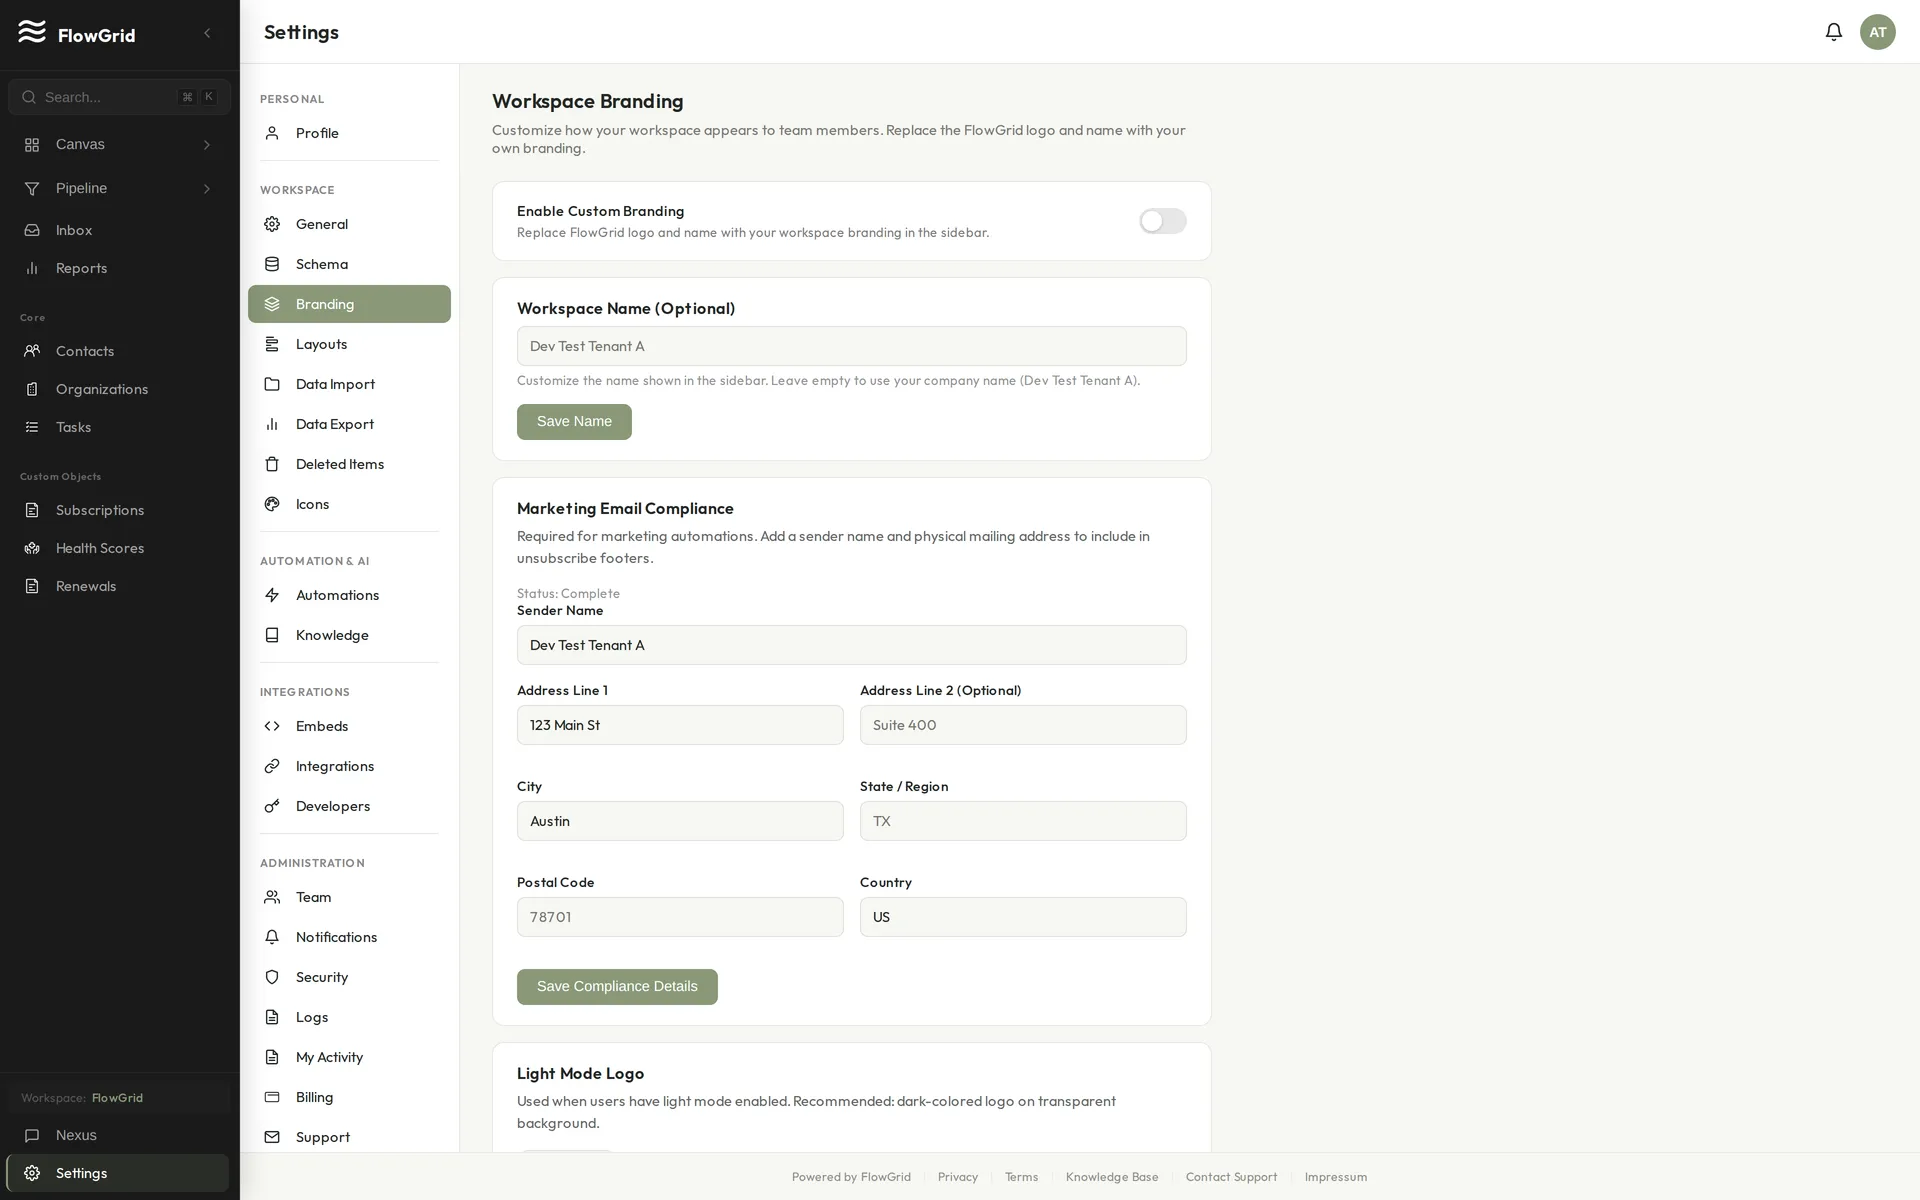
Task: Open the Privacy footer link
Action: tap(957, 1177)
